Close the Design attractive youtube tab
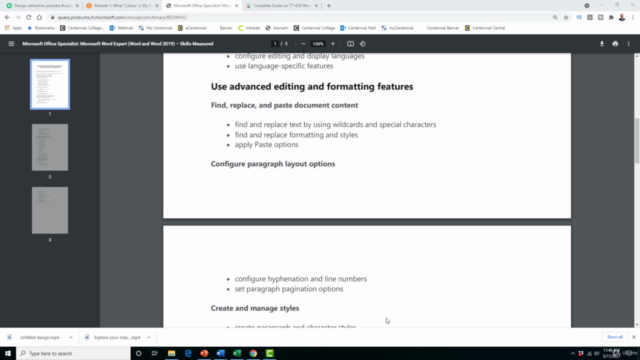Viewport: 640px width, 360px height. tap(77, 6)
